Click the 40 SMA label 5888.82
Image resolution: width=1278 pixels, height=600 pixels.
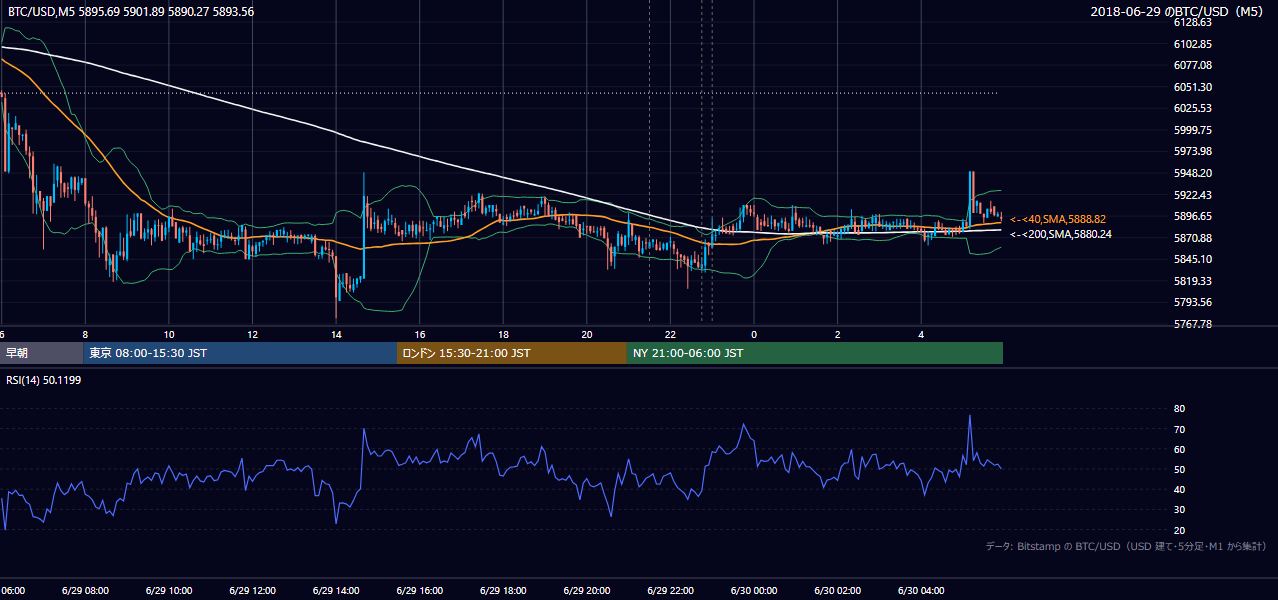(x=1058, y=219)
